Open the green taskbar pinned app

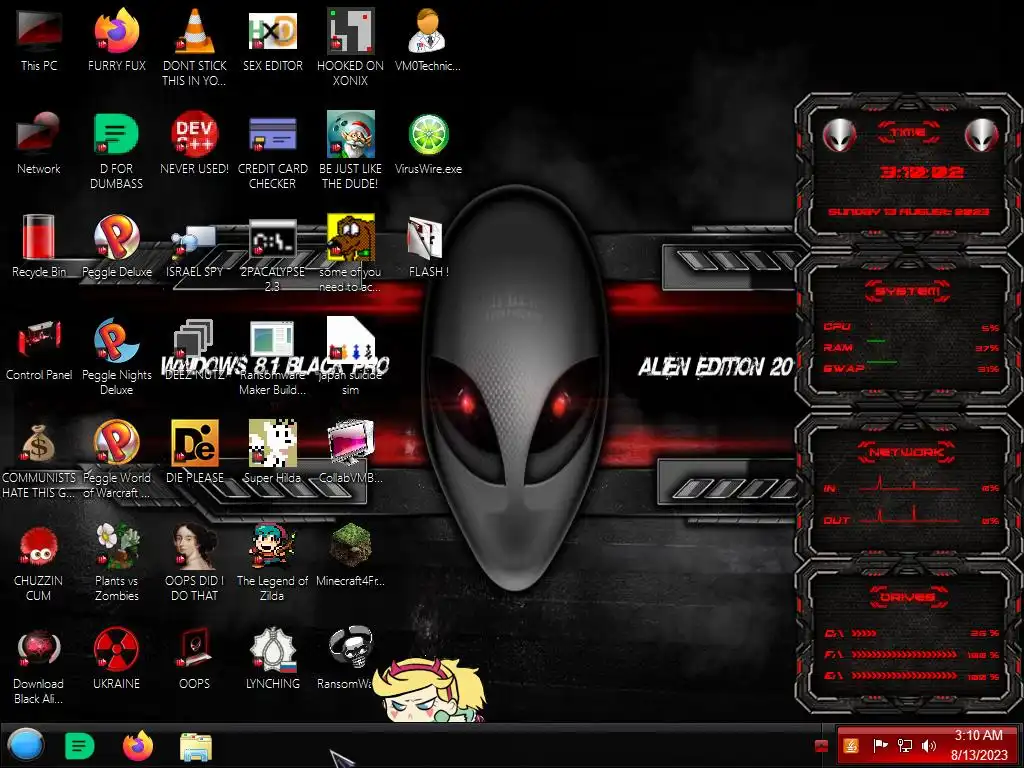click(80, 746)
